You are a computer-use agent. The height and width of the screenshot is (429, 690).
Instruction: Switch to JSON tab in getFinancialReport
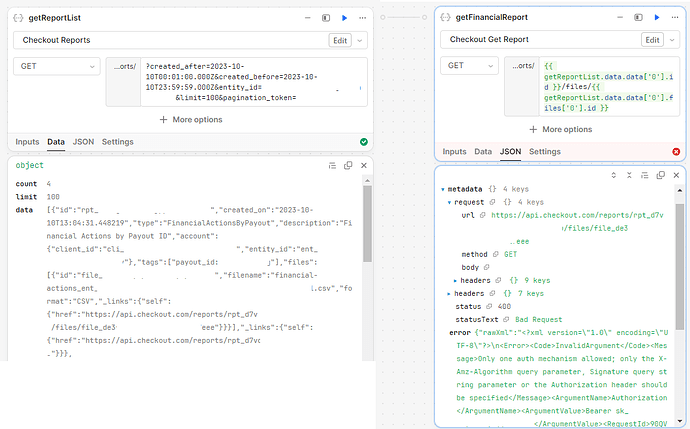510,151
